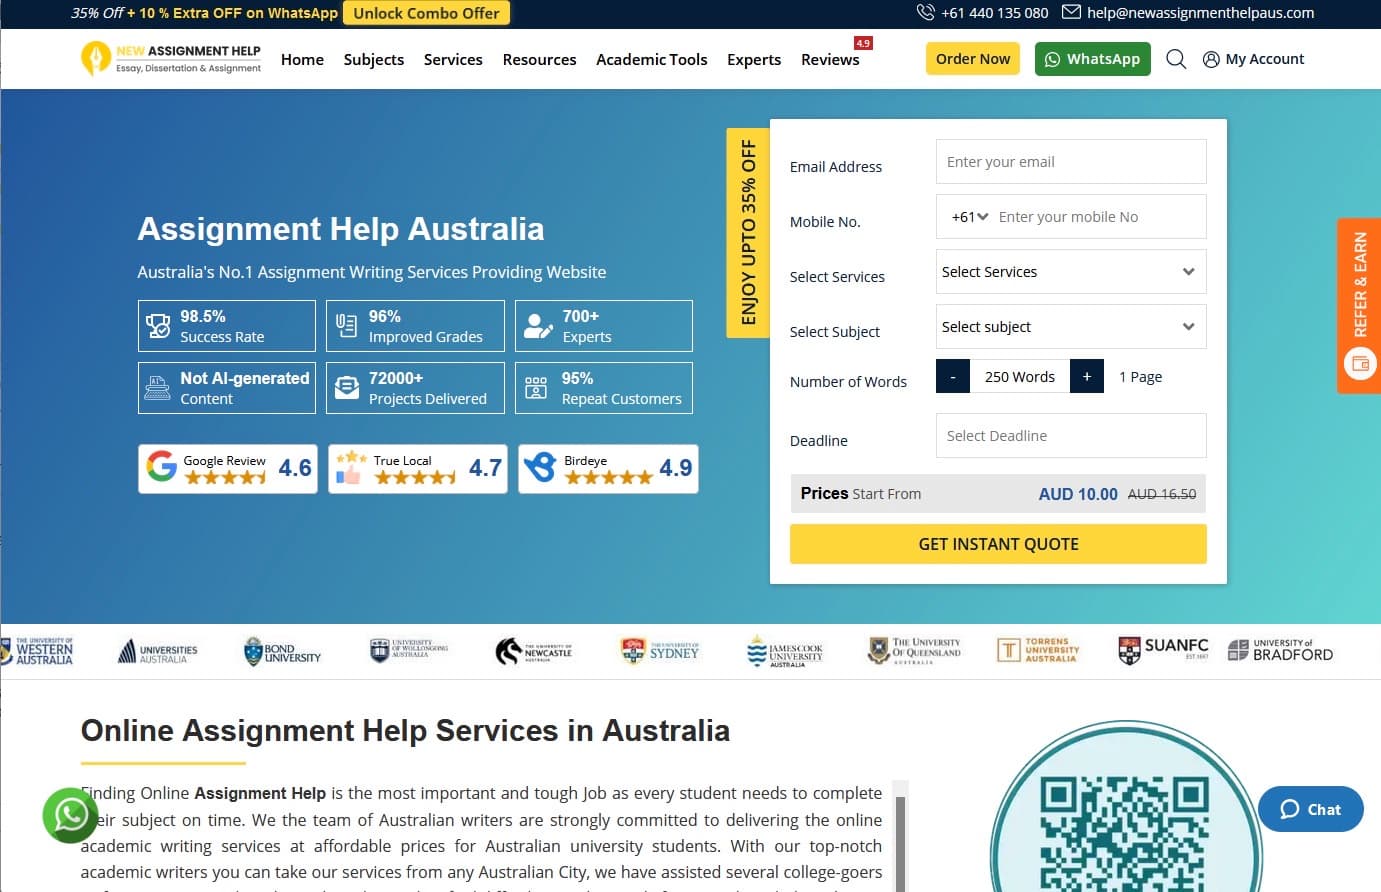Viewport: 1381px width, 892px height.
Task: Click the green WhatsApp navbar button
Action: click(x=1092, y=59)
